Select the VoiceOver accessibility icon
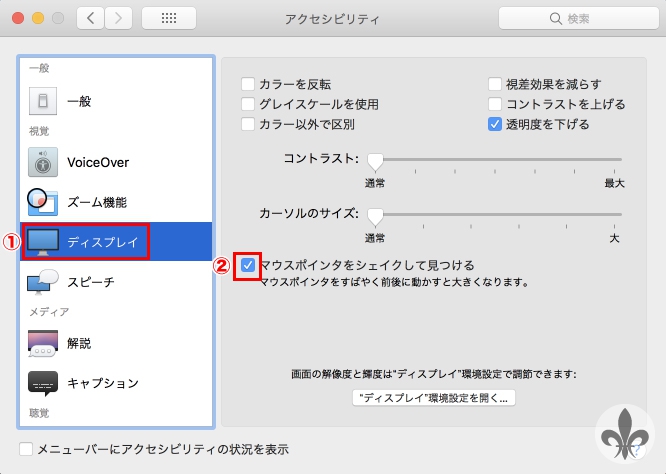 (x=43, y=162)
